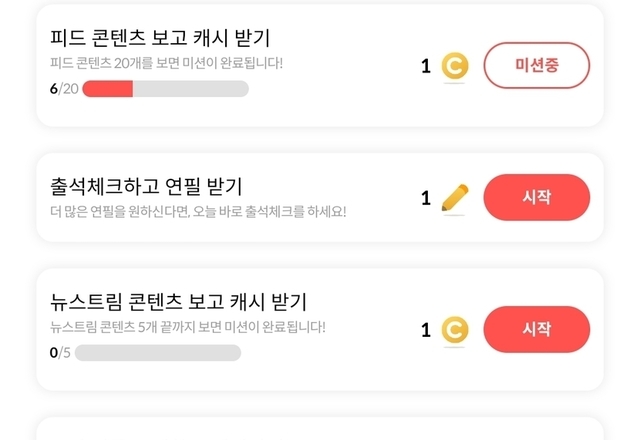Open the 출석체크하고 연필 받기 title
Image resolution: width=640 pixels, height=440 pixels.
point(146,186)
